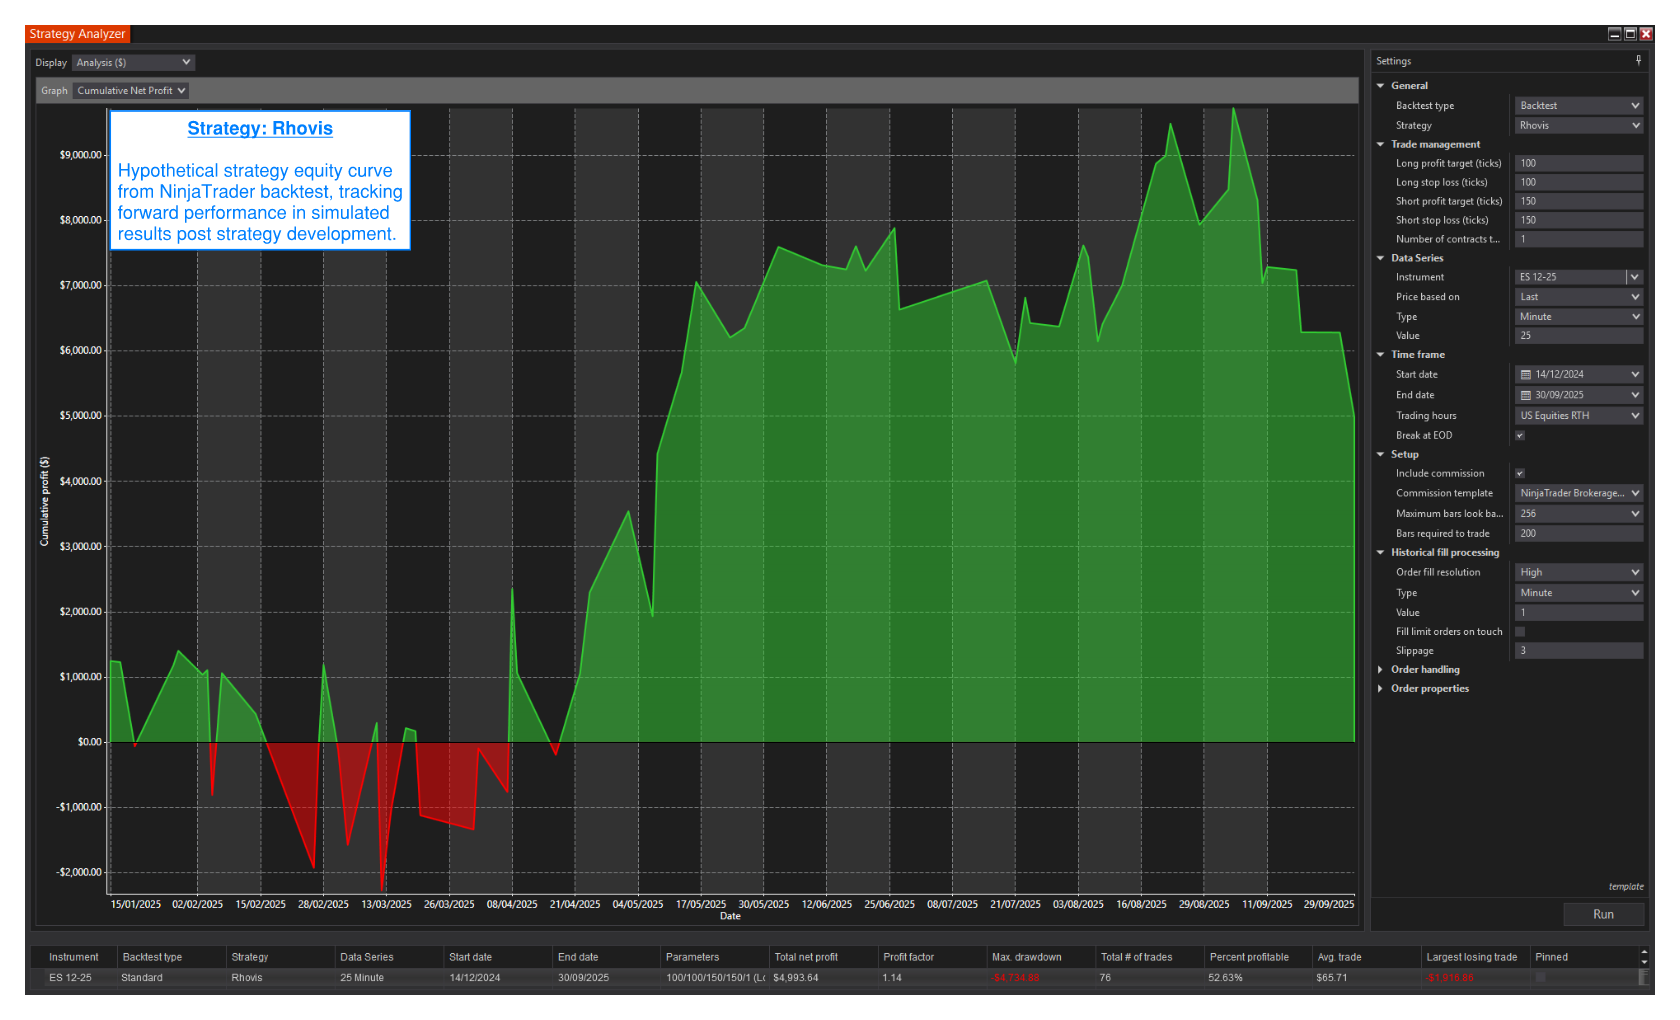The height and width of the screenshot is (1020, 1680).
Task: Toggle the Break at EOD checkbox
Action: (1520, 436)
